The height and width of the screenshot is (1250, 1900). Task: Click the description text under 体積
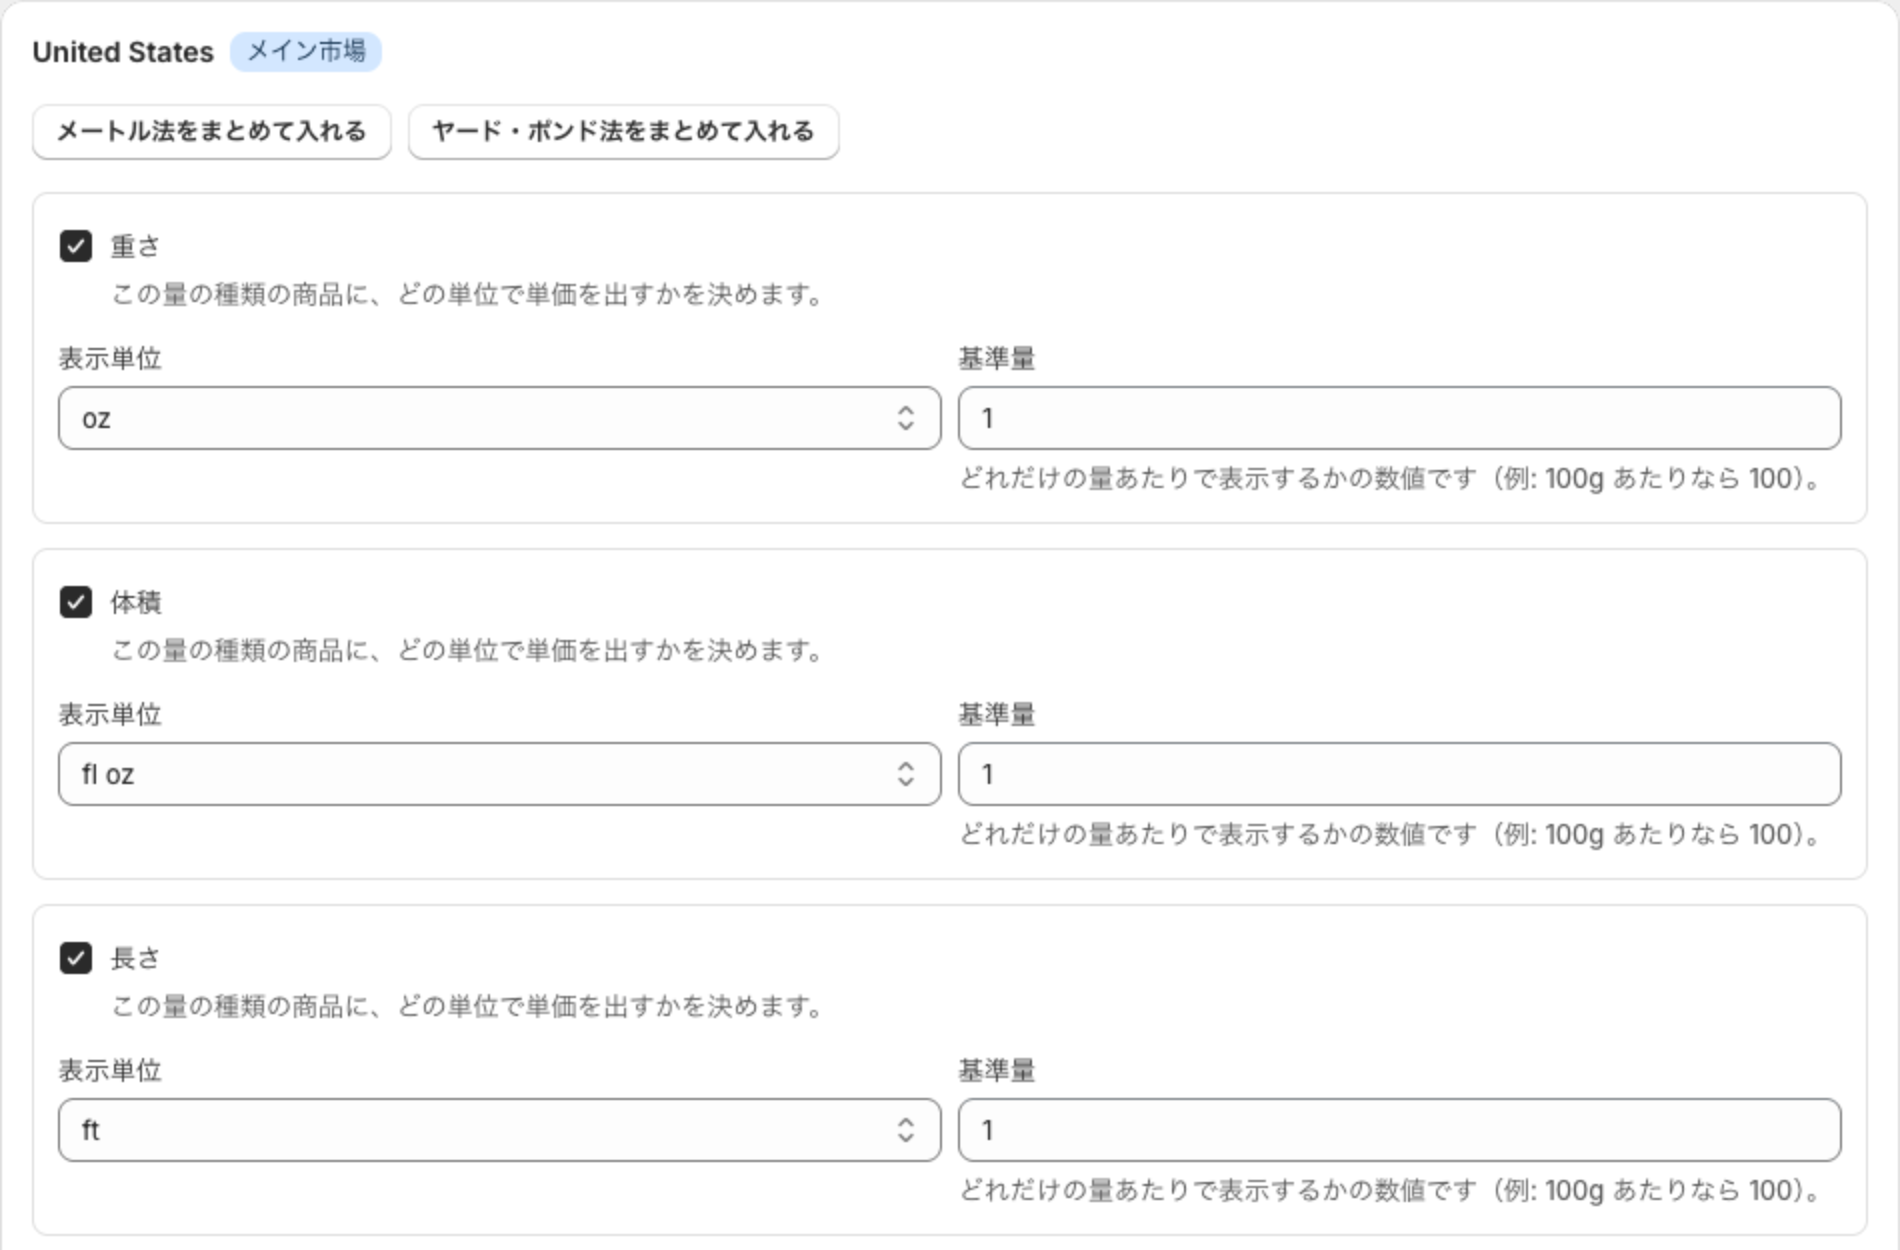point(468,651)
